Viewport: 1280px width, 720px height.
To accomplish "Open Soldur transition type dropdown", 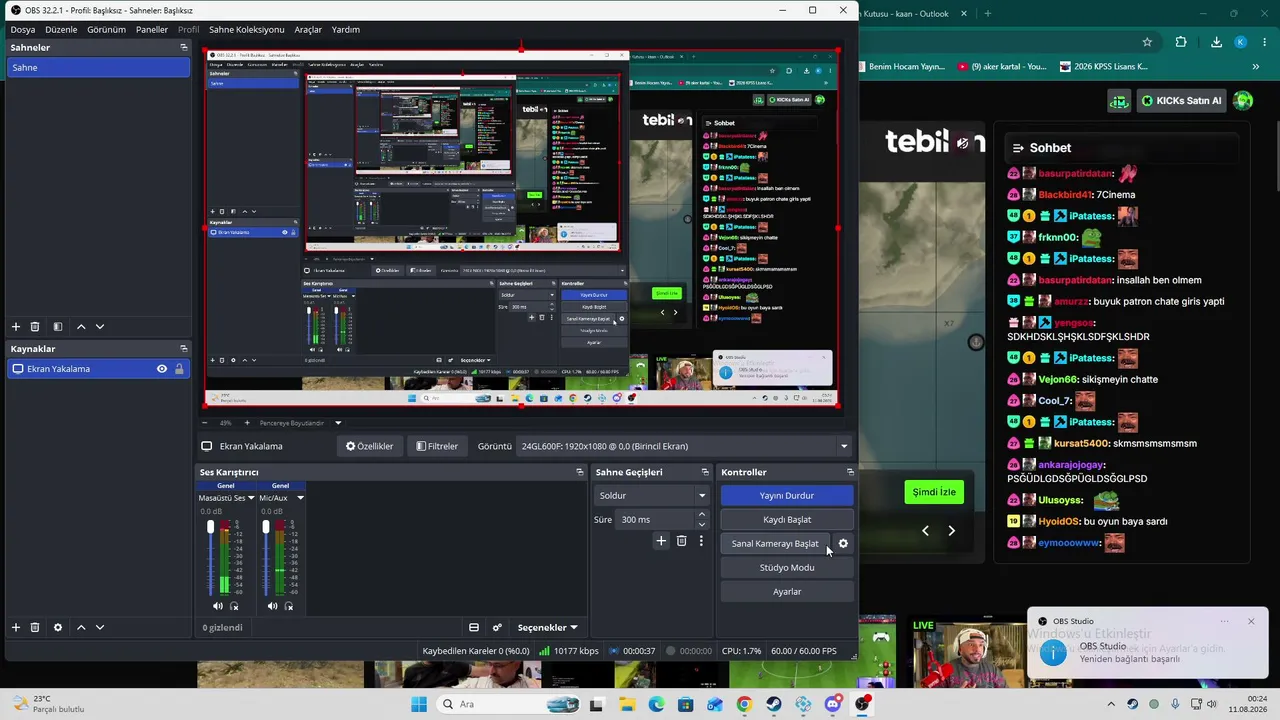I will pyautogui.click(x=652, y=496).
